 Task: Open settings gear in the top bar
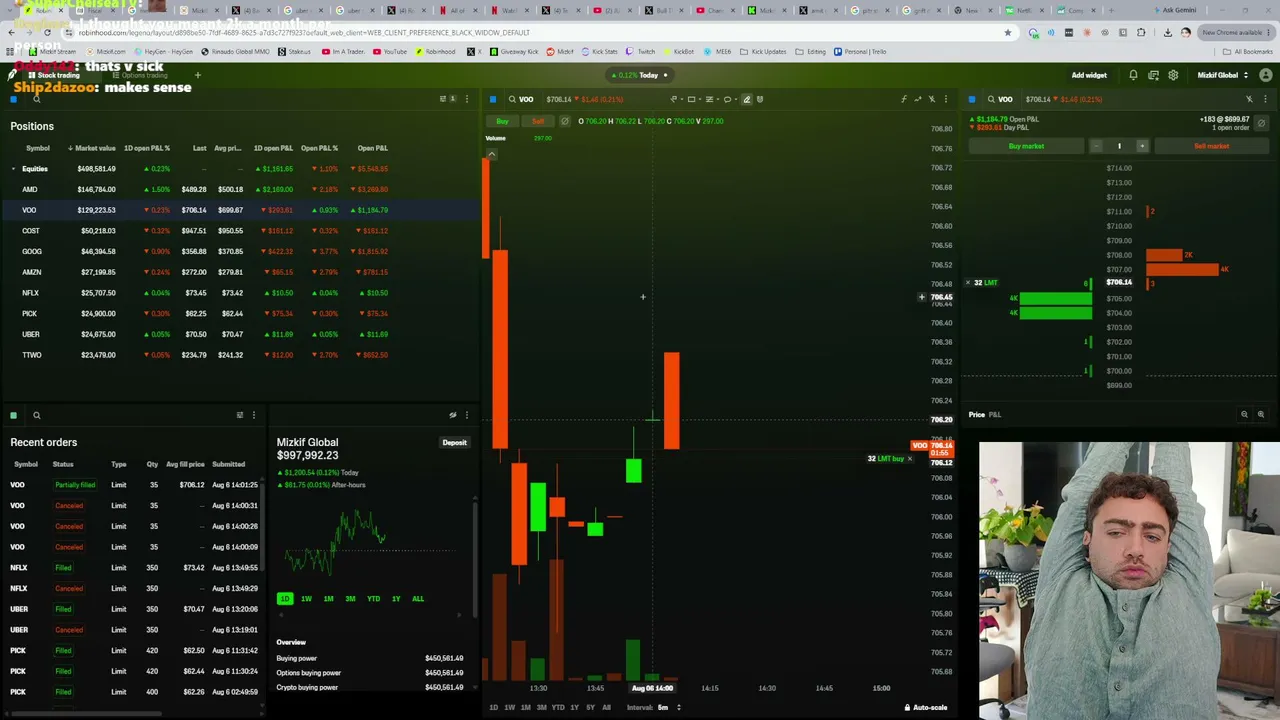[x=1173, y=75]
